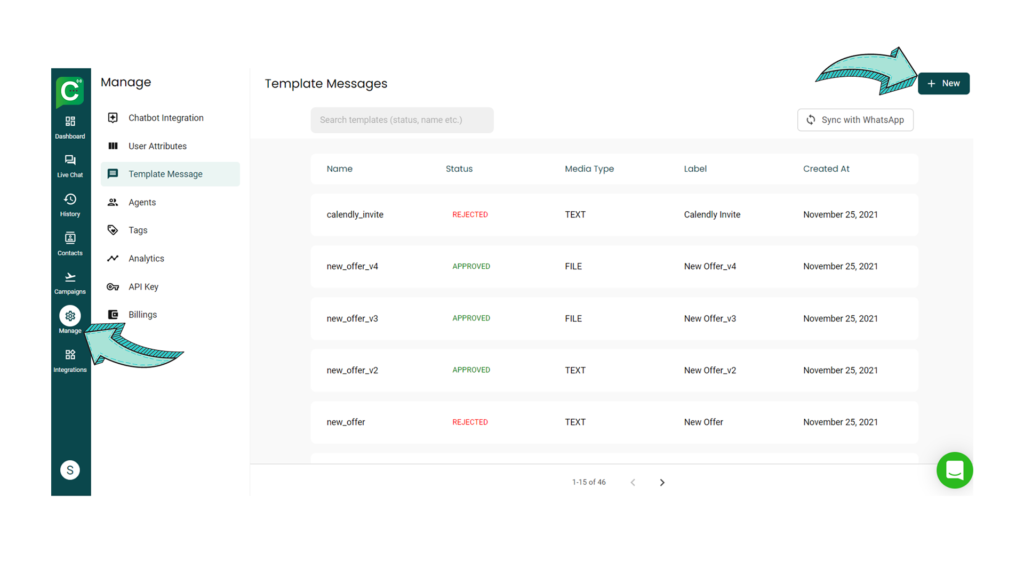The width and height of the screenshot is (1024, 576).
Task: Click the New template button
Action: (x=943, y=83)
